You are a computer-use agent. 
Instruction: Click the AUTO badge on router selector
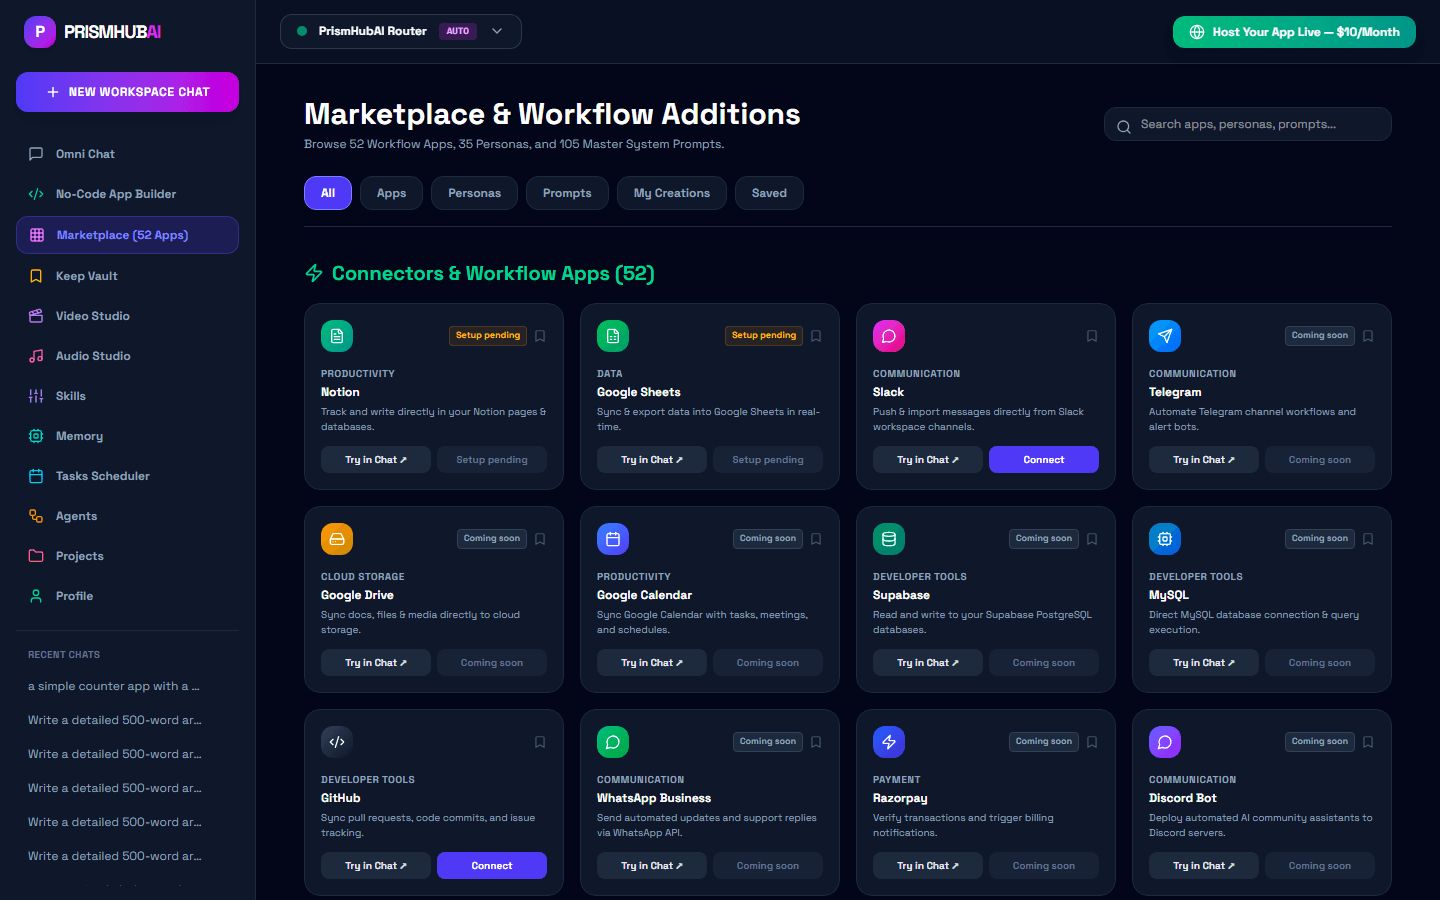tap(458, 31)
